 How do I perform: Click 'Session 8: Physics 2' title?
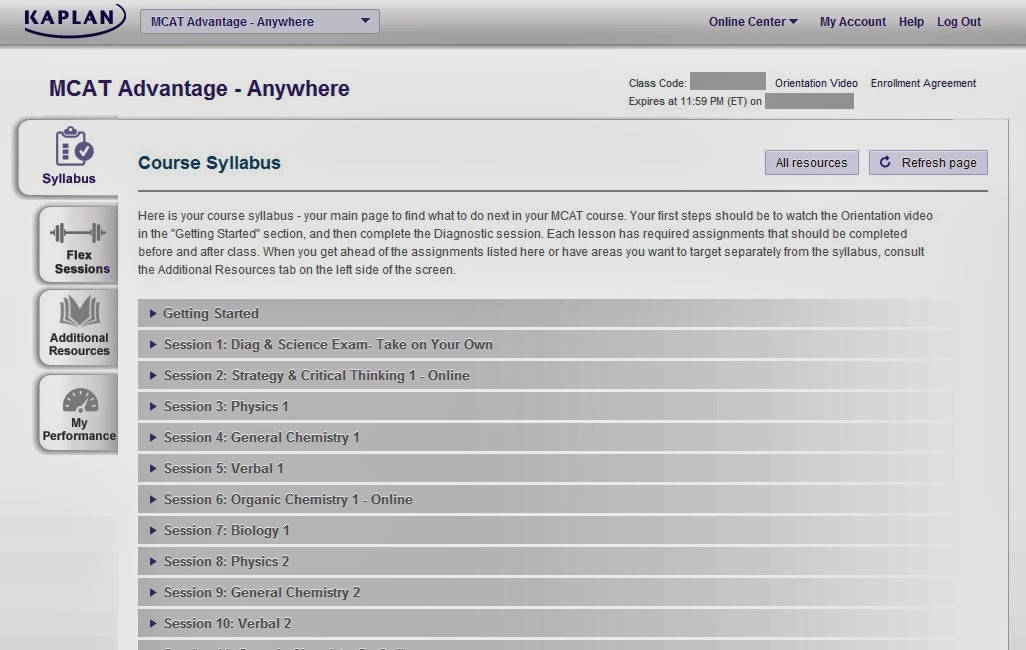click(x=226, y=562)
